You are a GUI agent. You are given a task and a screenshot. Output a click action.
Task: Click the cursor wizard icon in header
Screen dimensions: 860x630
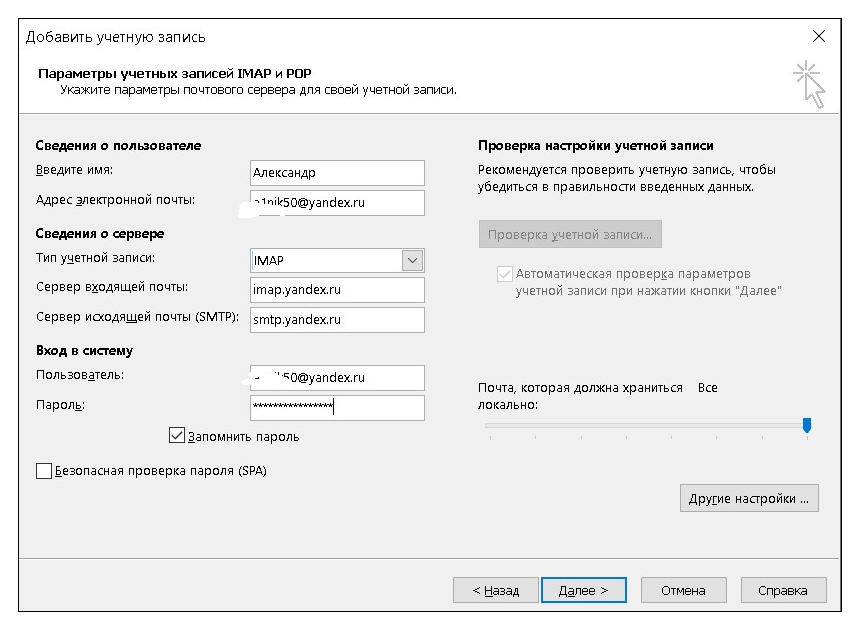[x=810, y=84]
